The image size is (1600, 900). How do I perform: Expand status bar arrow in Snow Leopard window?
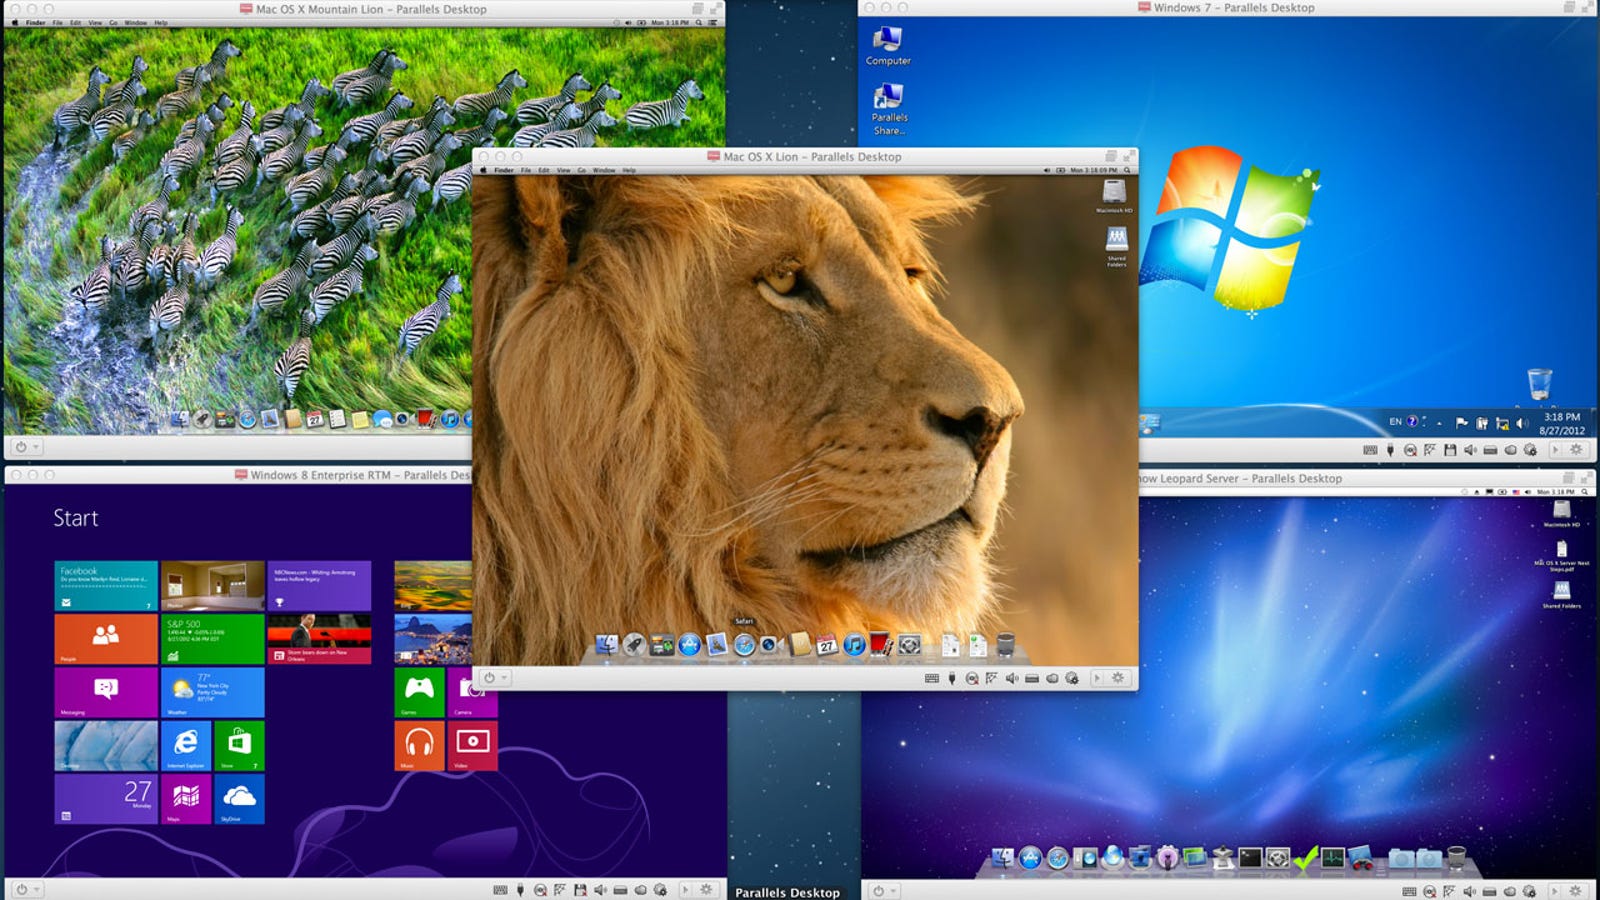[1555, 889]
